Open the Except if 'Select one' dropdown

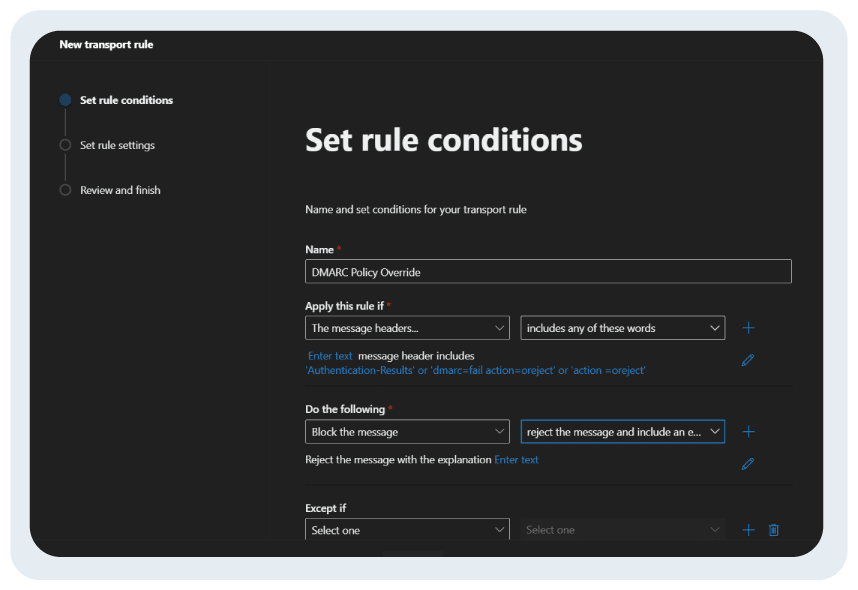(x=407, y=530)
